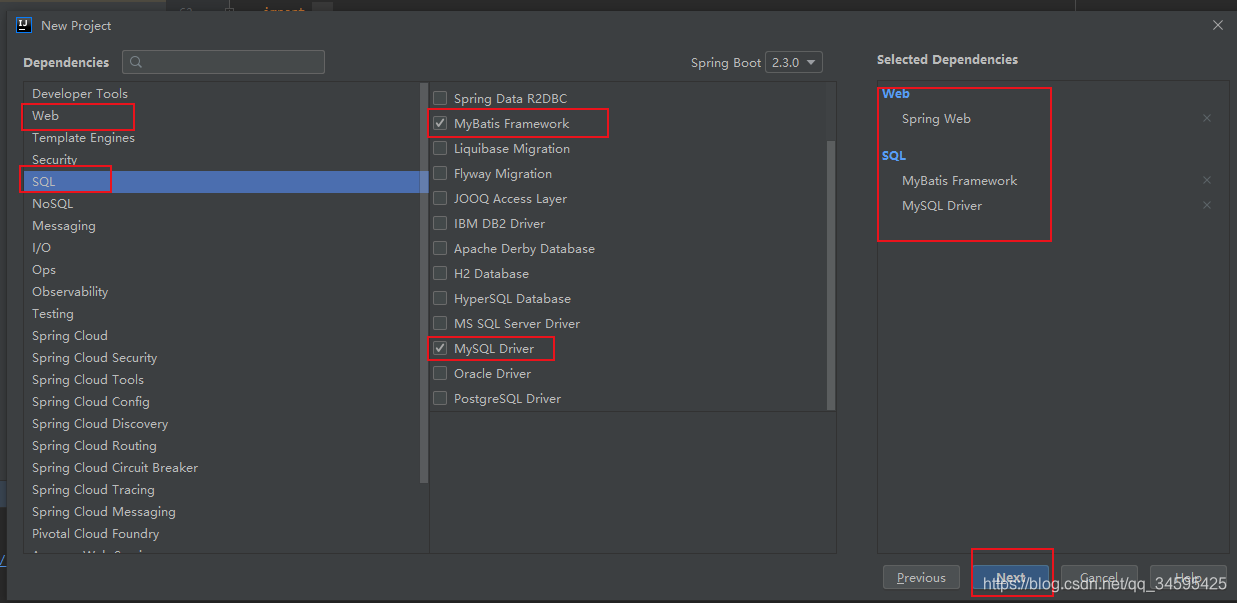Click the Help button

[x=1188, y=577]
